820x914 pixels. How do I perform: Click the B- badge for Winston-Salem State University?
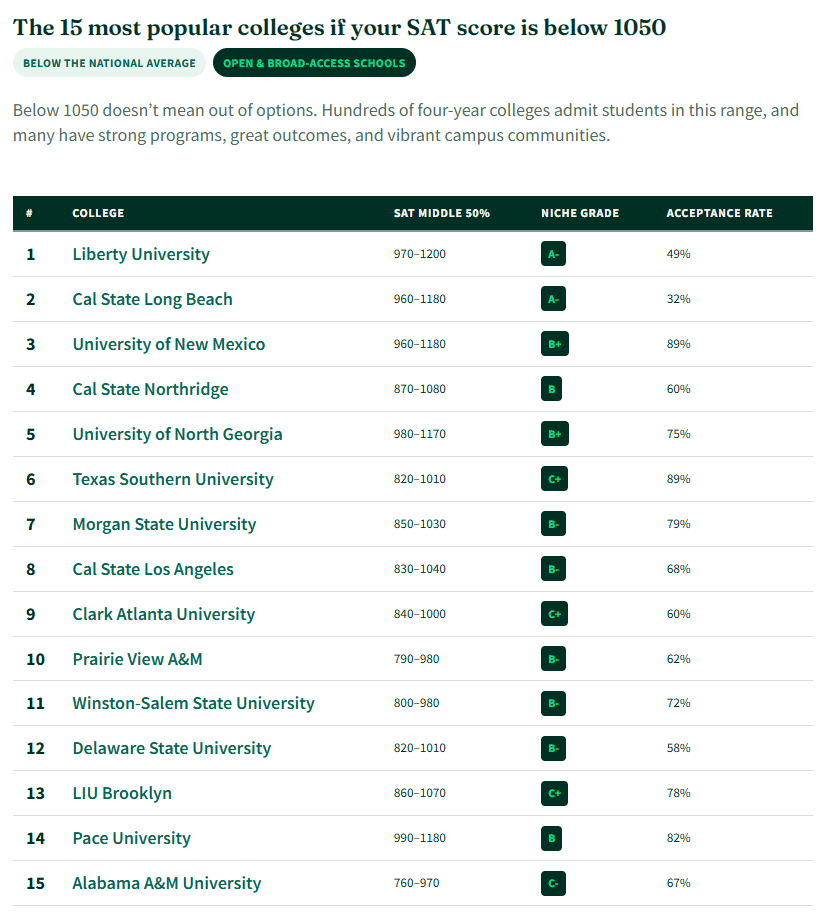click(553, 703)
